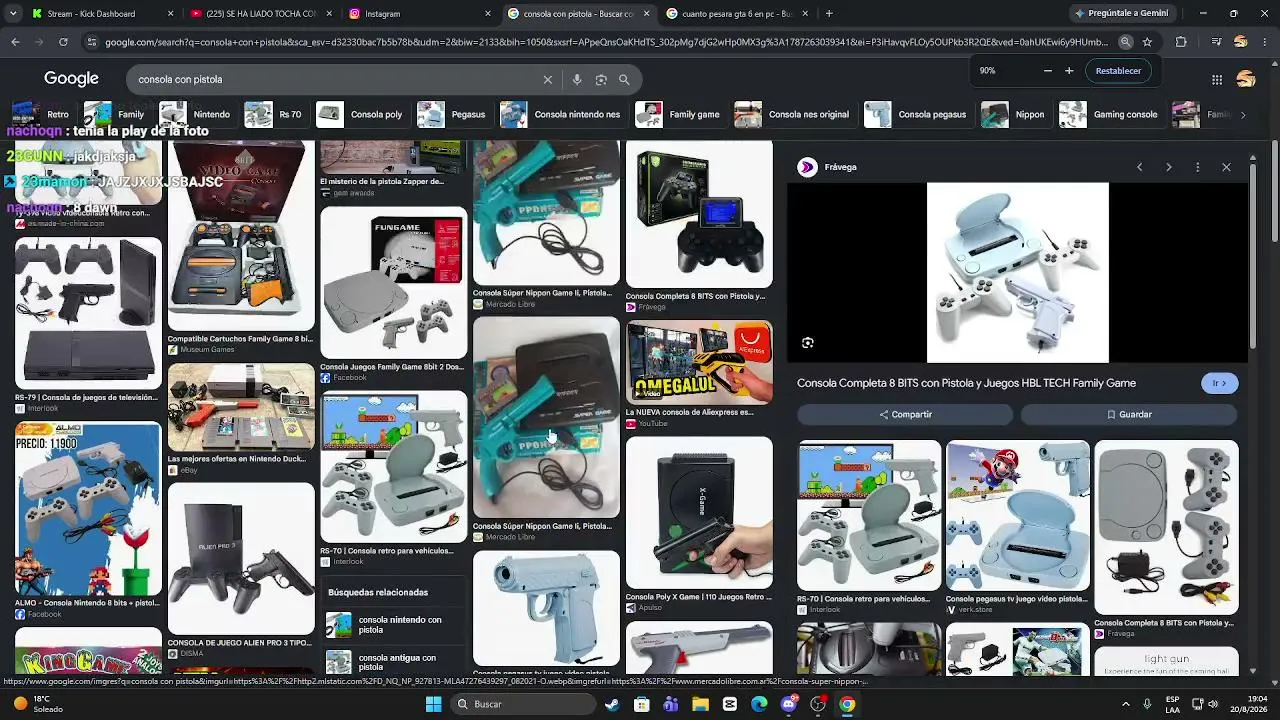Viewport: 1280px width, 720px height.
Task: Reset zoom with Restablecer button
Action: [1118, 71]
